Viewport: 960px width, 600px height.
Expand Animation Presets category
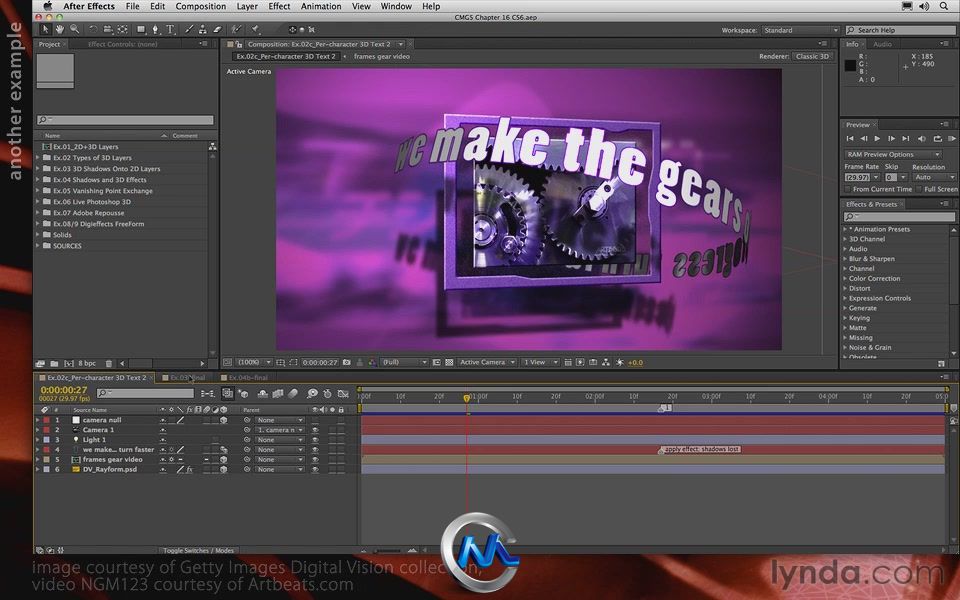(x=846, y=229)
